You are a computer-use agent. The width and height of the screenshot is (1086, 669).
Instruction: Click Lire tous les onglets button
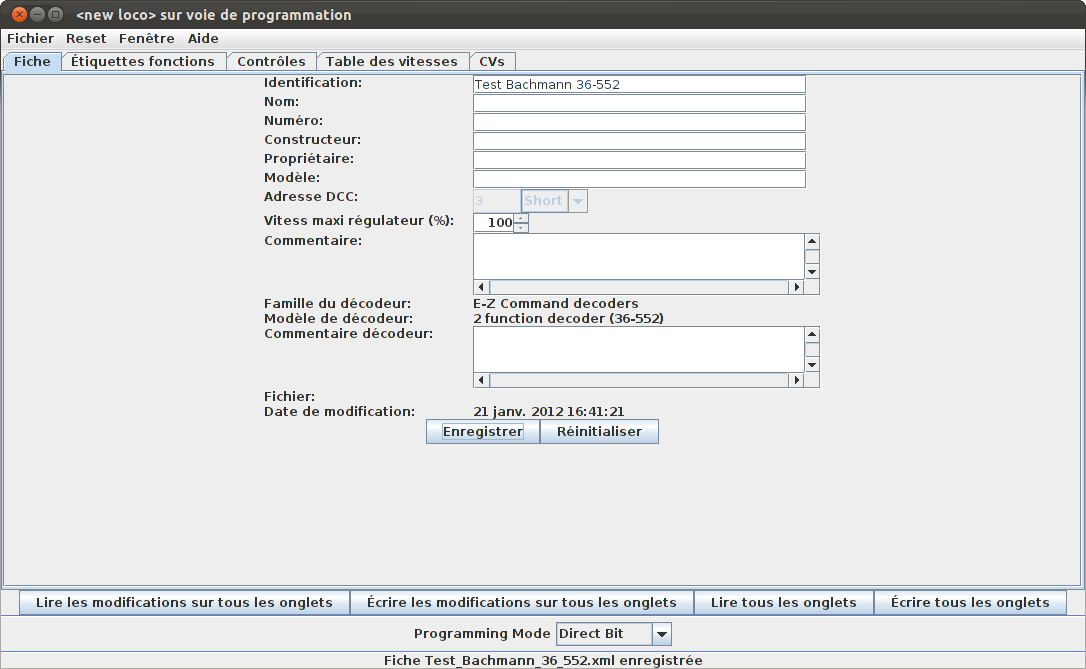tap(783, 603)
